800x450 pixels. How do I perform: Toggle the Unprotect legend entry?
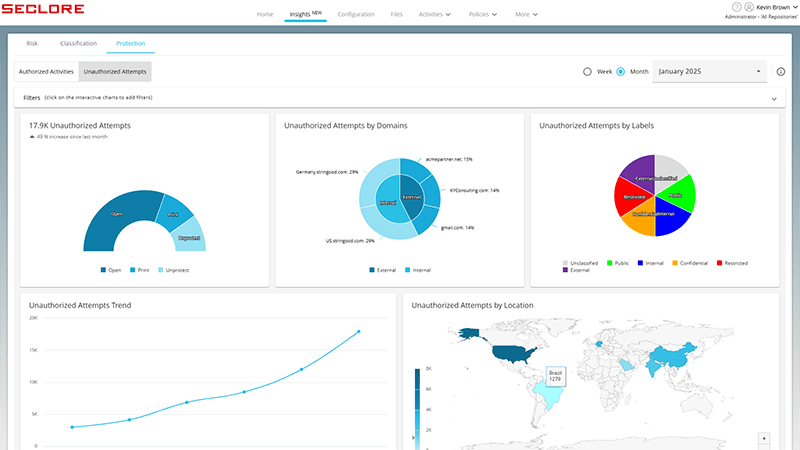tap(173, 270)
